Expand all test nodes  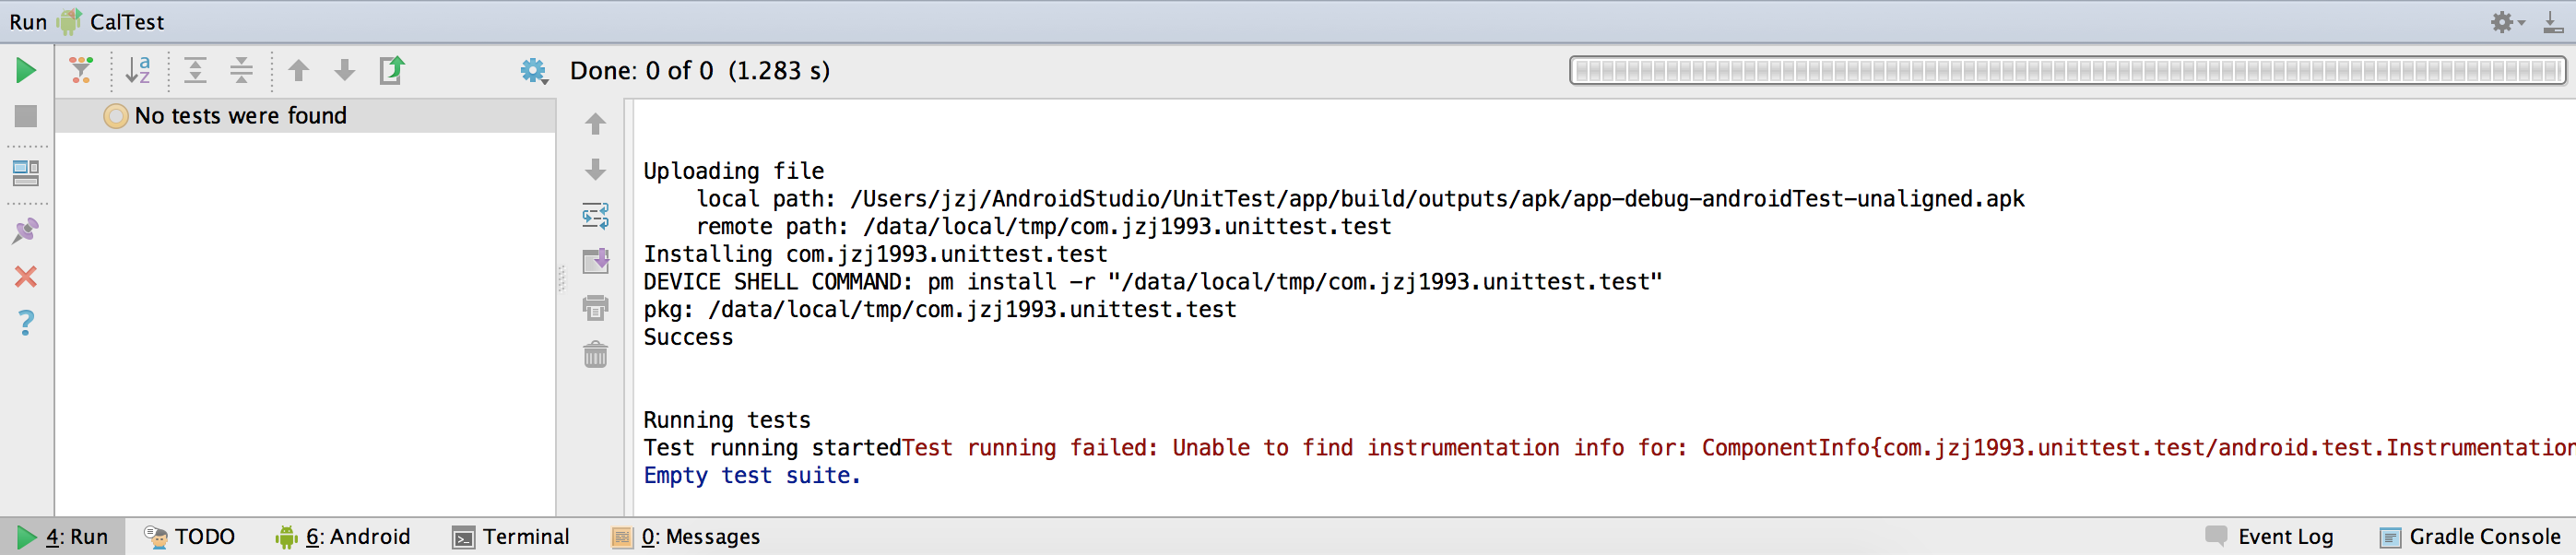point(196,70)
